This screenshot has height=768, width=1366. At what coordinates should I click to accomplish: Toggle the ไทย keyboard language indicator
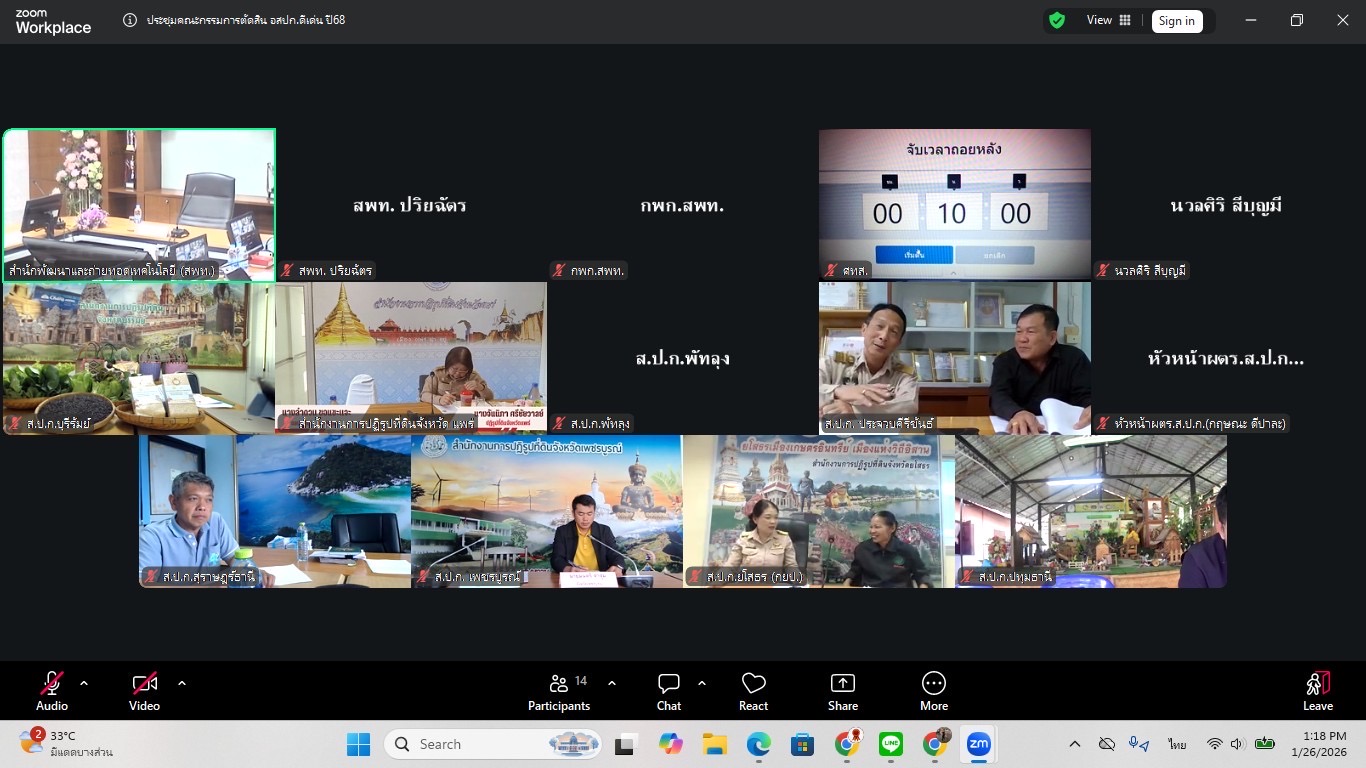pyautogui.click(x=1175, y=744)
